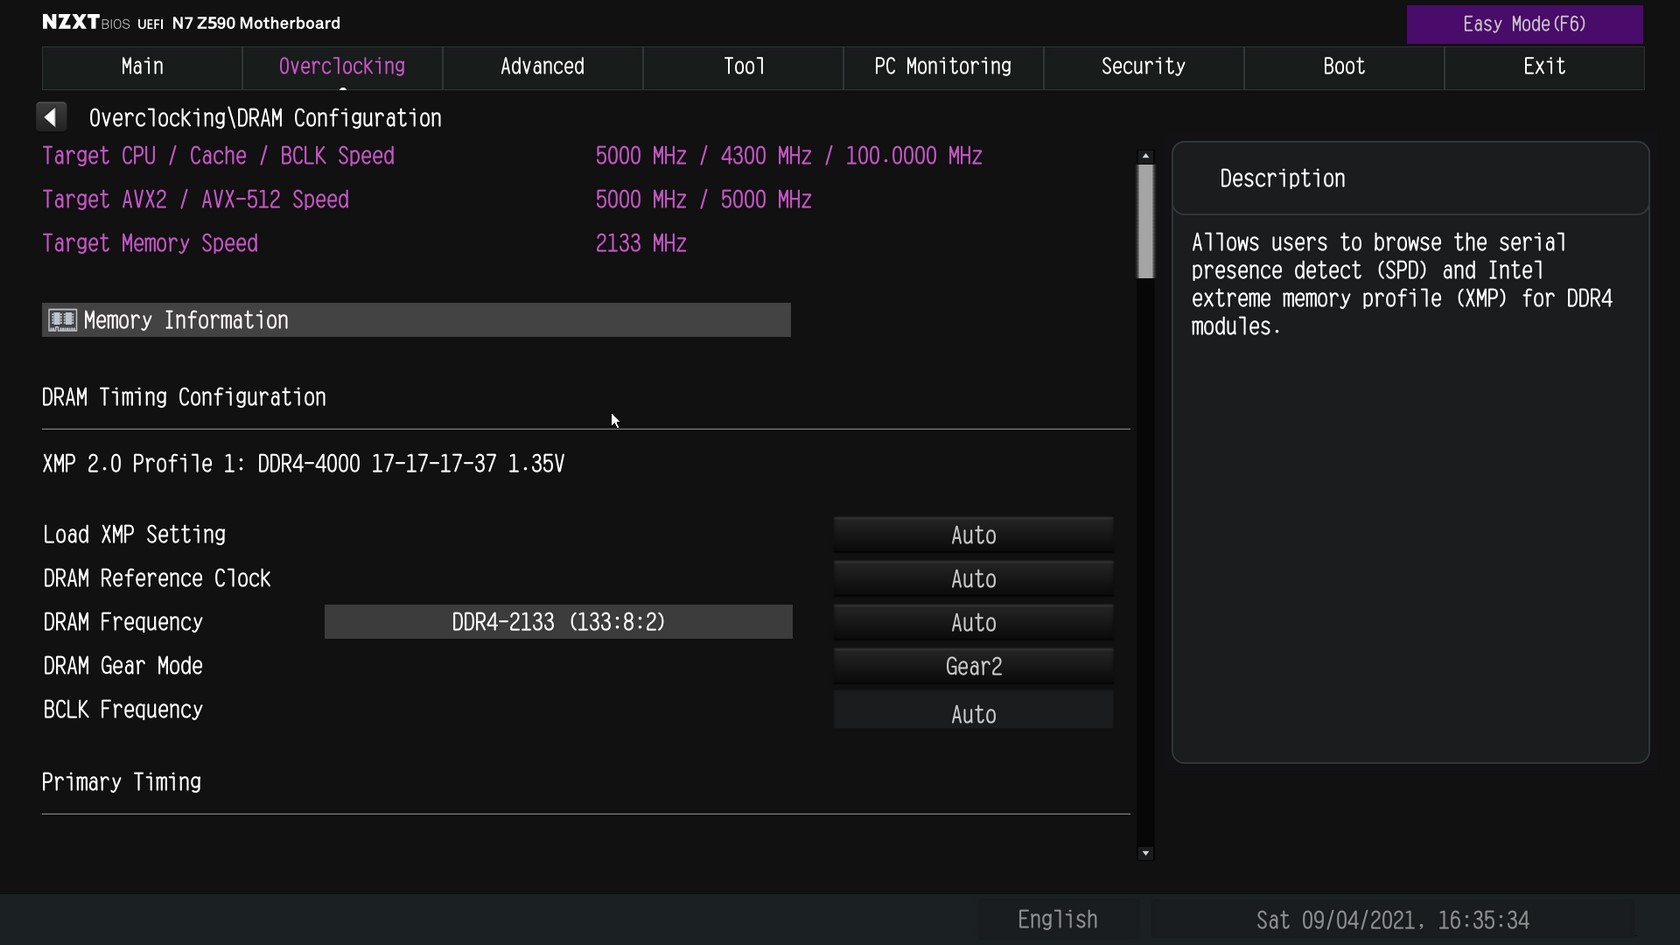Click the 5000 MHz / 5000 MHz AVX value
Viewport: 1680px width, 945px height.
[x=703, y=200]
